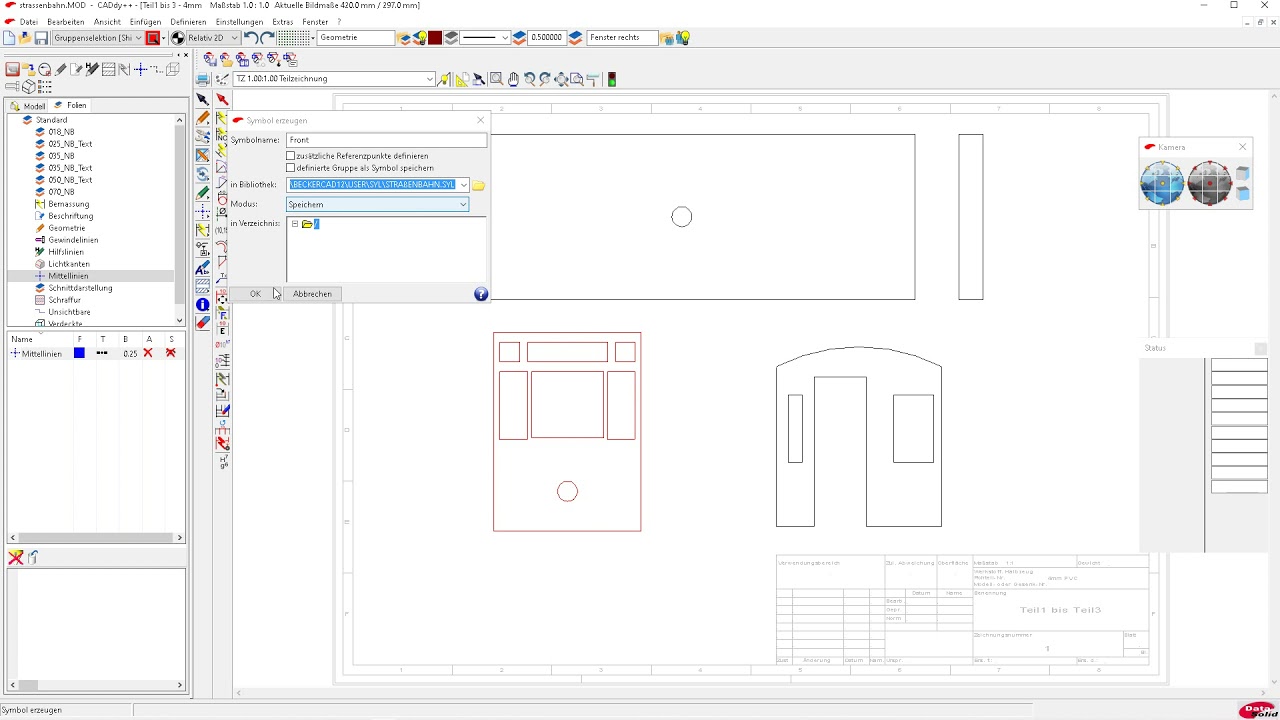The image size is (1280, 720).
Task: Click the blue info circle icon
Action: [x=203, y=304]
